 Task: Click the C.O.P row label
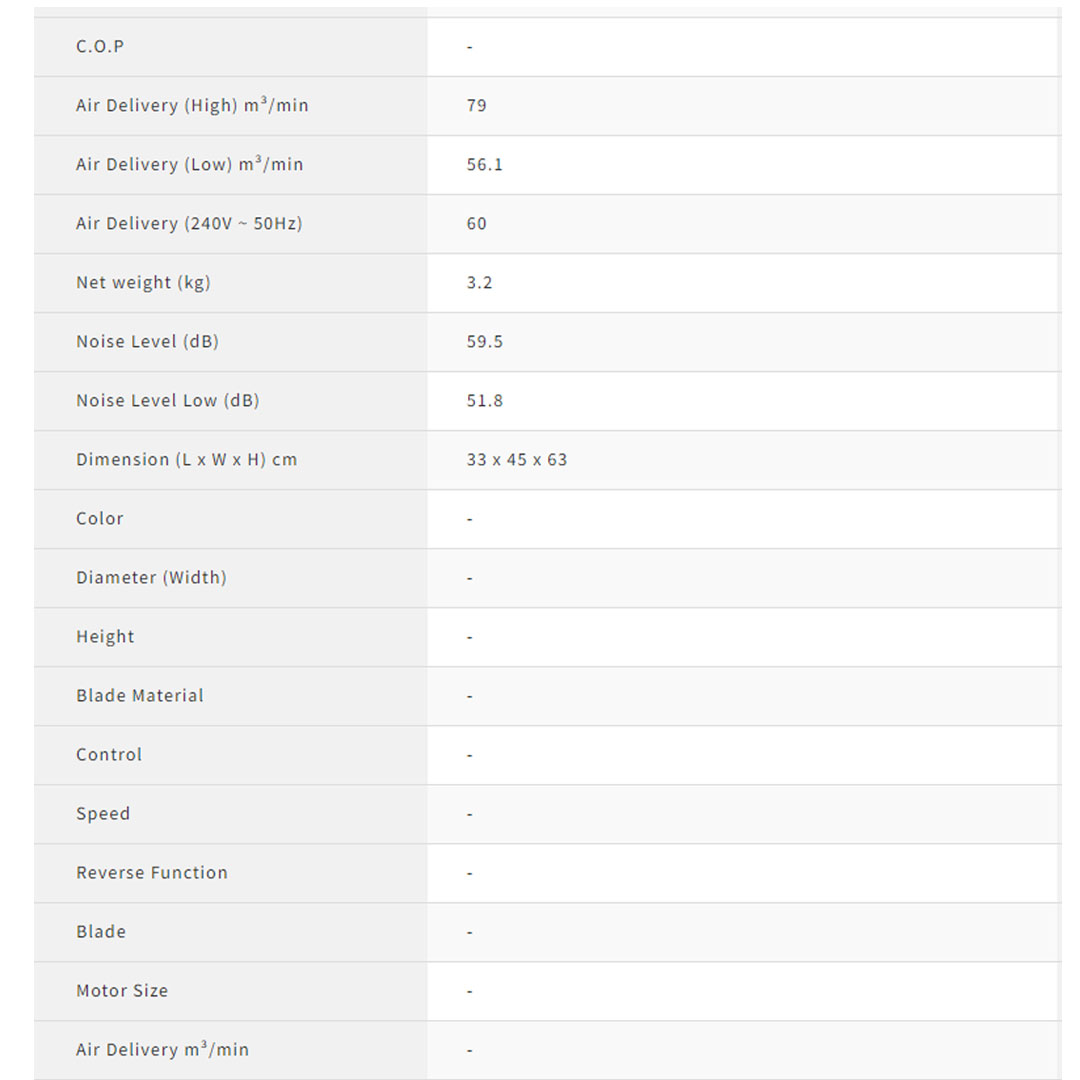pos(100,47)
